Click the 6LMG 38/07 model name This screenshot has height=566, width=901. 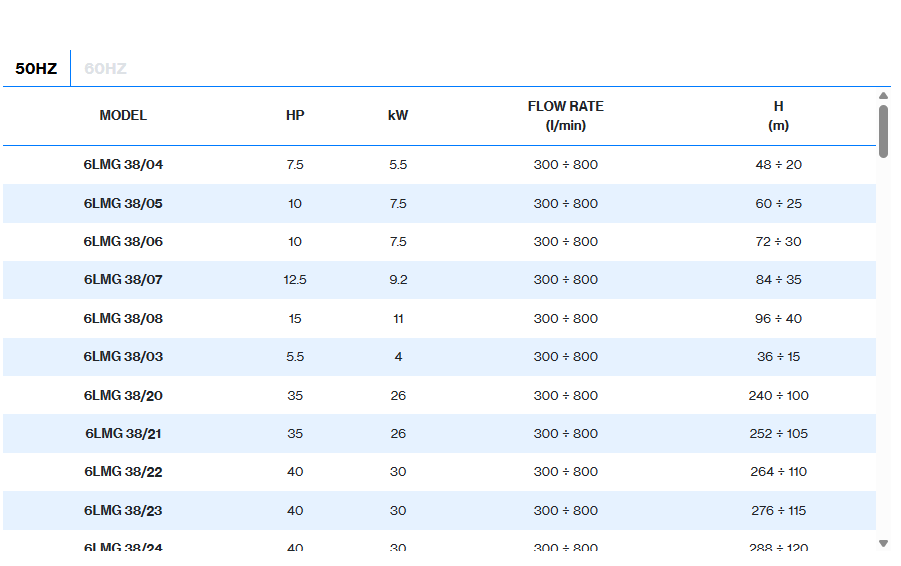tap(123, 280)
